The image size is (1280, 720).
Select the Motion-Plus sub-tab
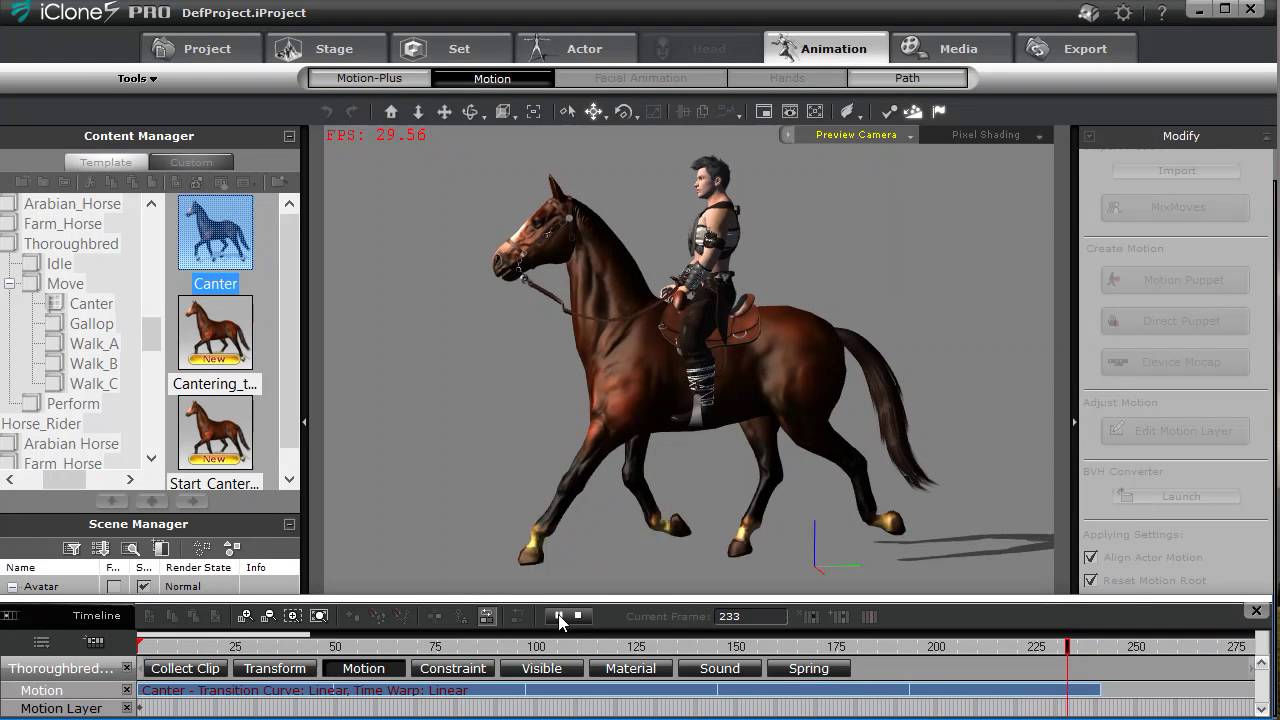[x=369, y=78]
